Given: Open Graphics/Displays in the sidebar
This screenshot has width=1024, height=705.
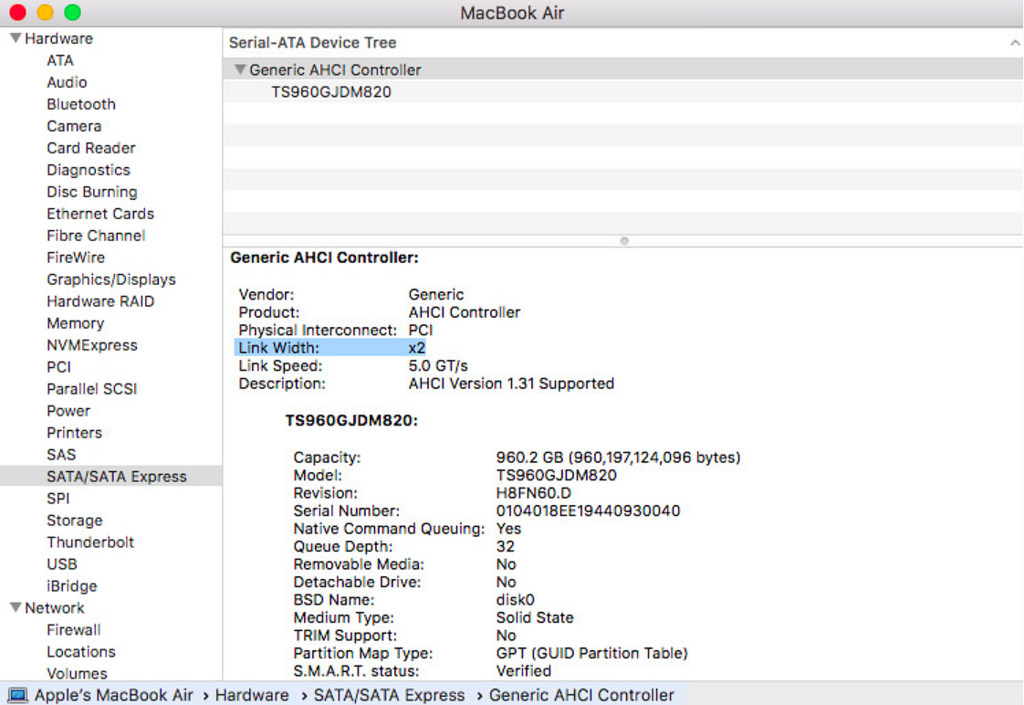Looking at the screenshot, I should coord(111,279).
